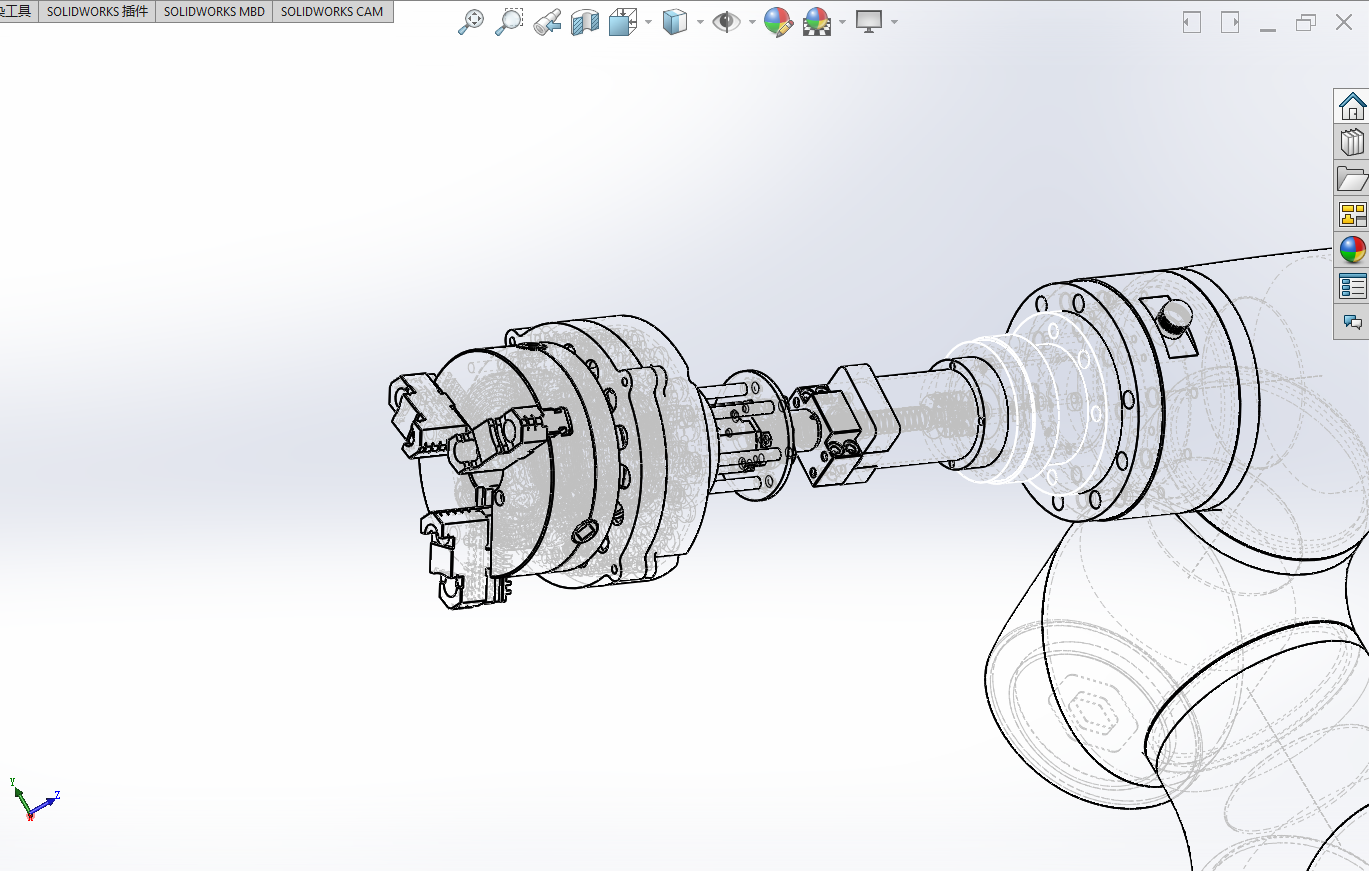Open Appearances, Scenes and Decals color ball
The image size is (1369, 871).
point(1352,250)
